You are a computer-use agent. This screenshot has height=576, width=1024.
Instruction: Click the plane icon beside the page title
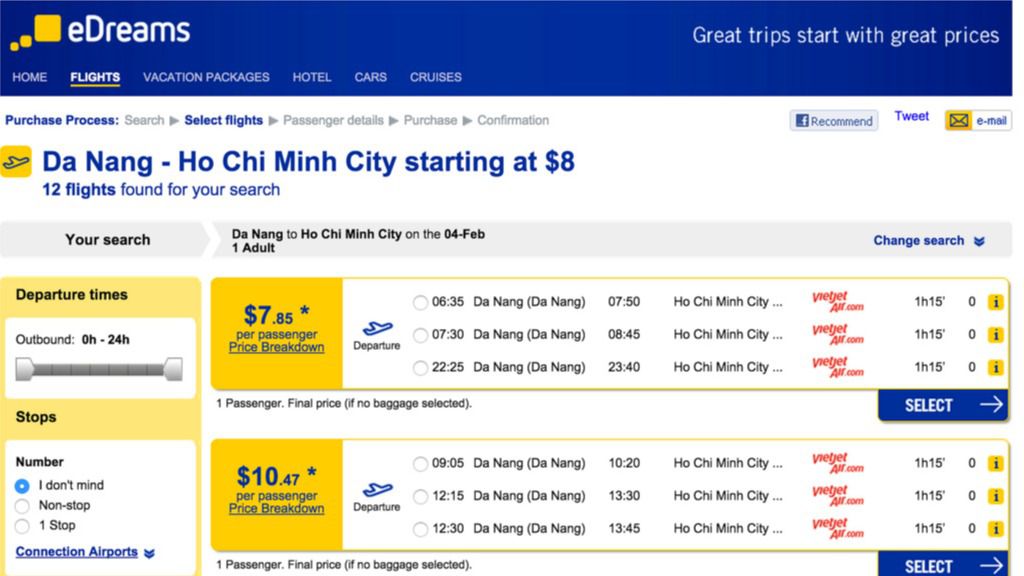pos(16,162)
